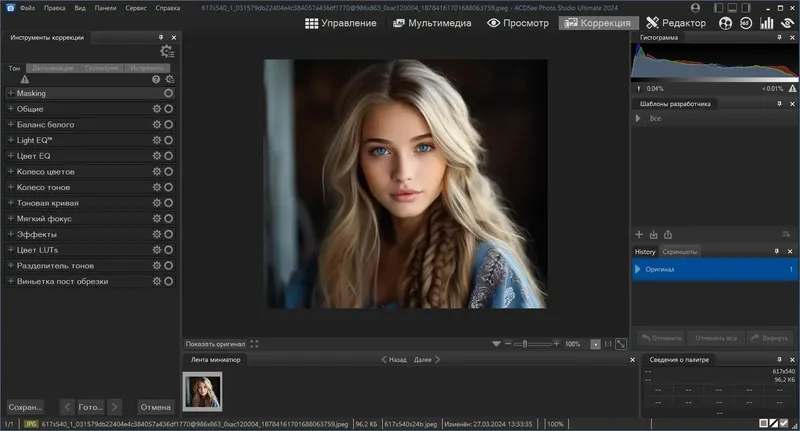Click the export preset icon

point(668,235)
